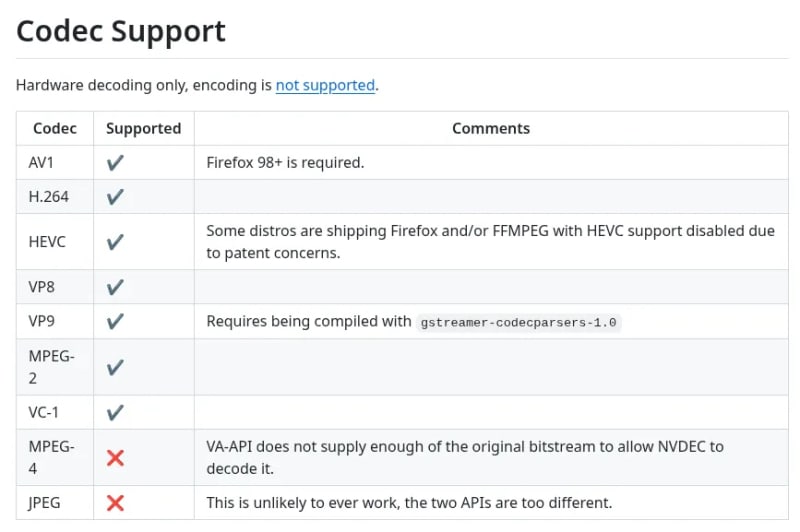Click the Codec column header
Viewport: 800px width, 532px height.
tap(55, 129)
